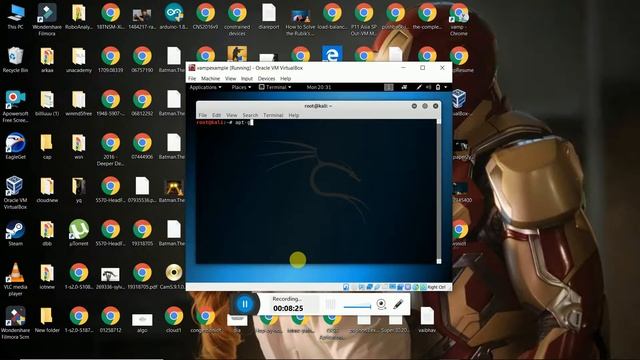
Task: Click the 'root@kali: ~' terminal title bar
Action: click(x=318, y=106)
